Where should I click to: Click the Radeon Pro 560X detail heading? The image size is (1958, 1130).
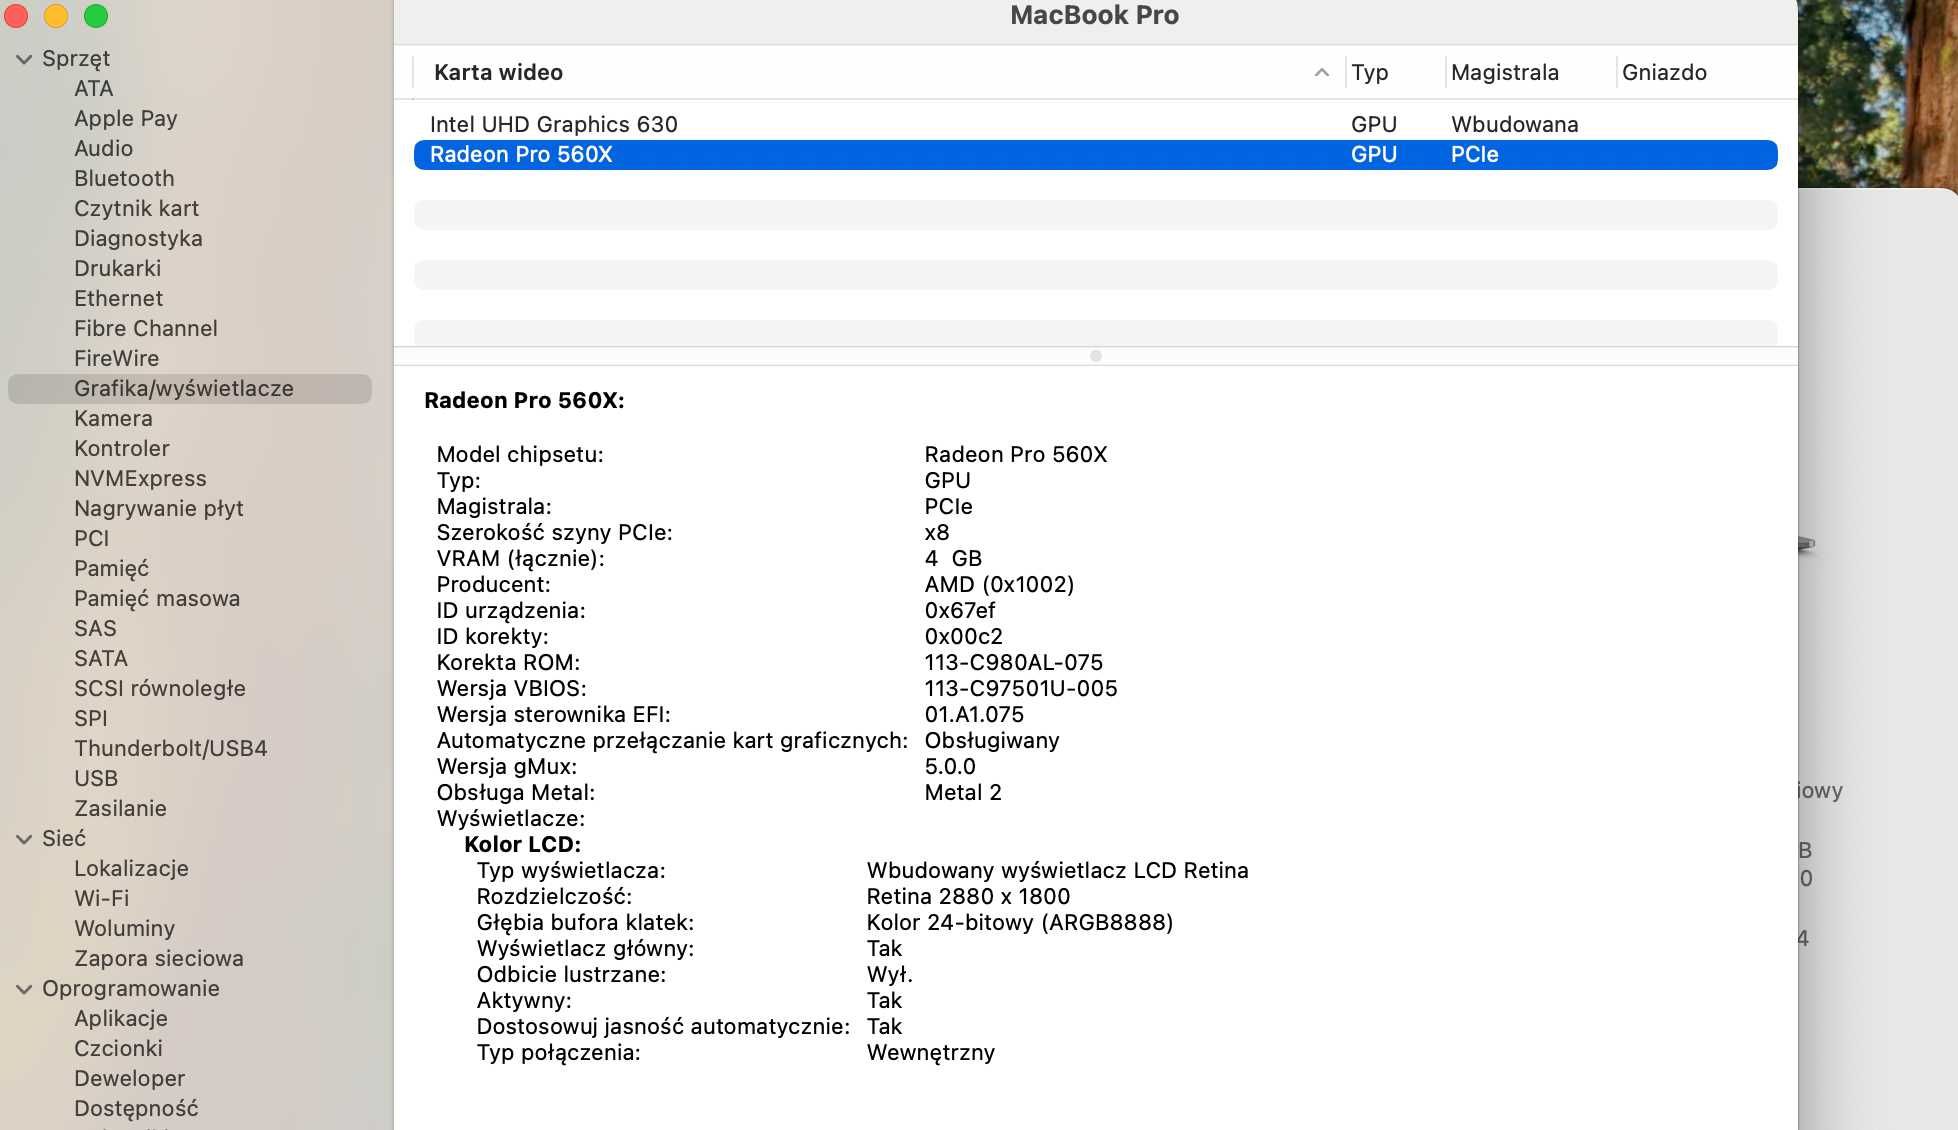pos(524,400)
